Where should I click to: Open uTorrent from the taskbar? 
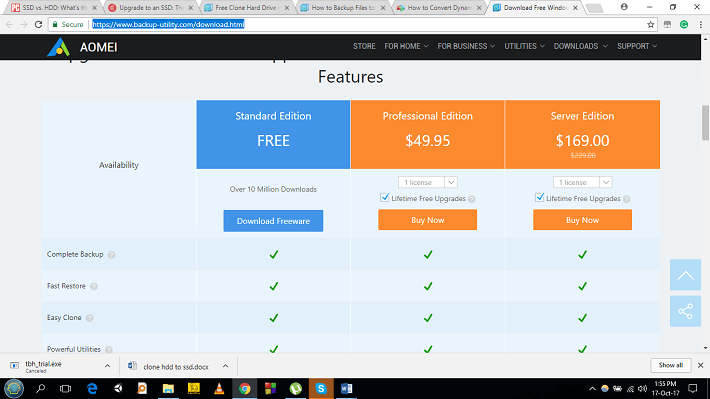[296, 389]
